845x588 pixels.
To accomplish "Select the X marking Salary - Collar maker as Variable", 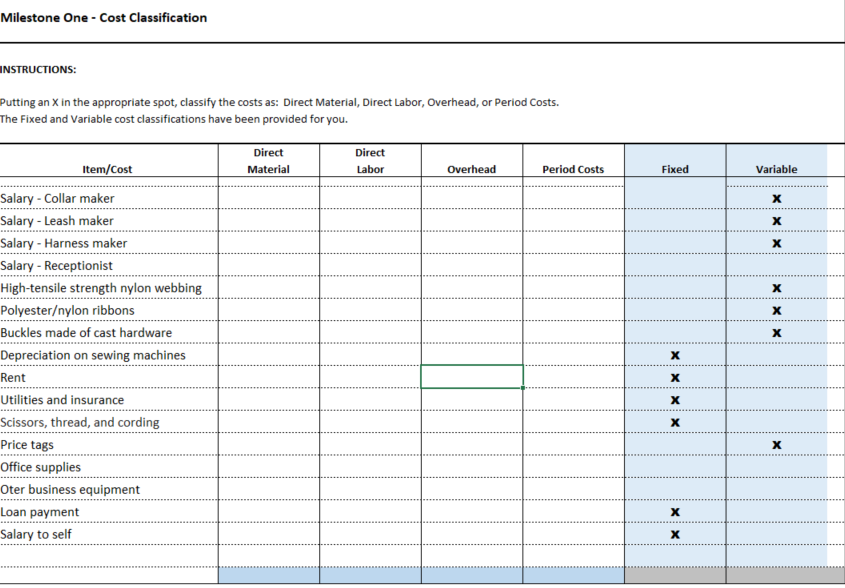I will (777, 198).
